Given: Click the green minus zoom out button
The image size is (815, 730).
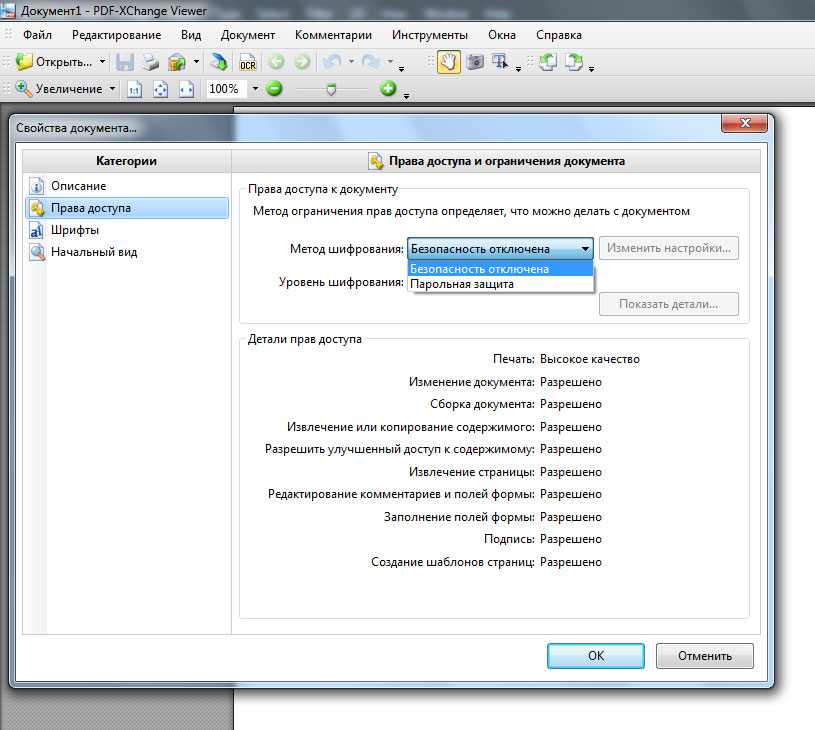Looking at the screenshot, I should 274,88.
